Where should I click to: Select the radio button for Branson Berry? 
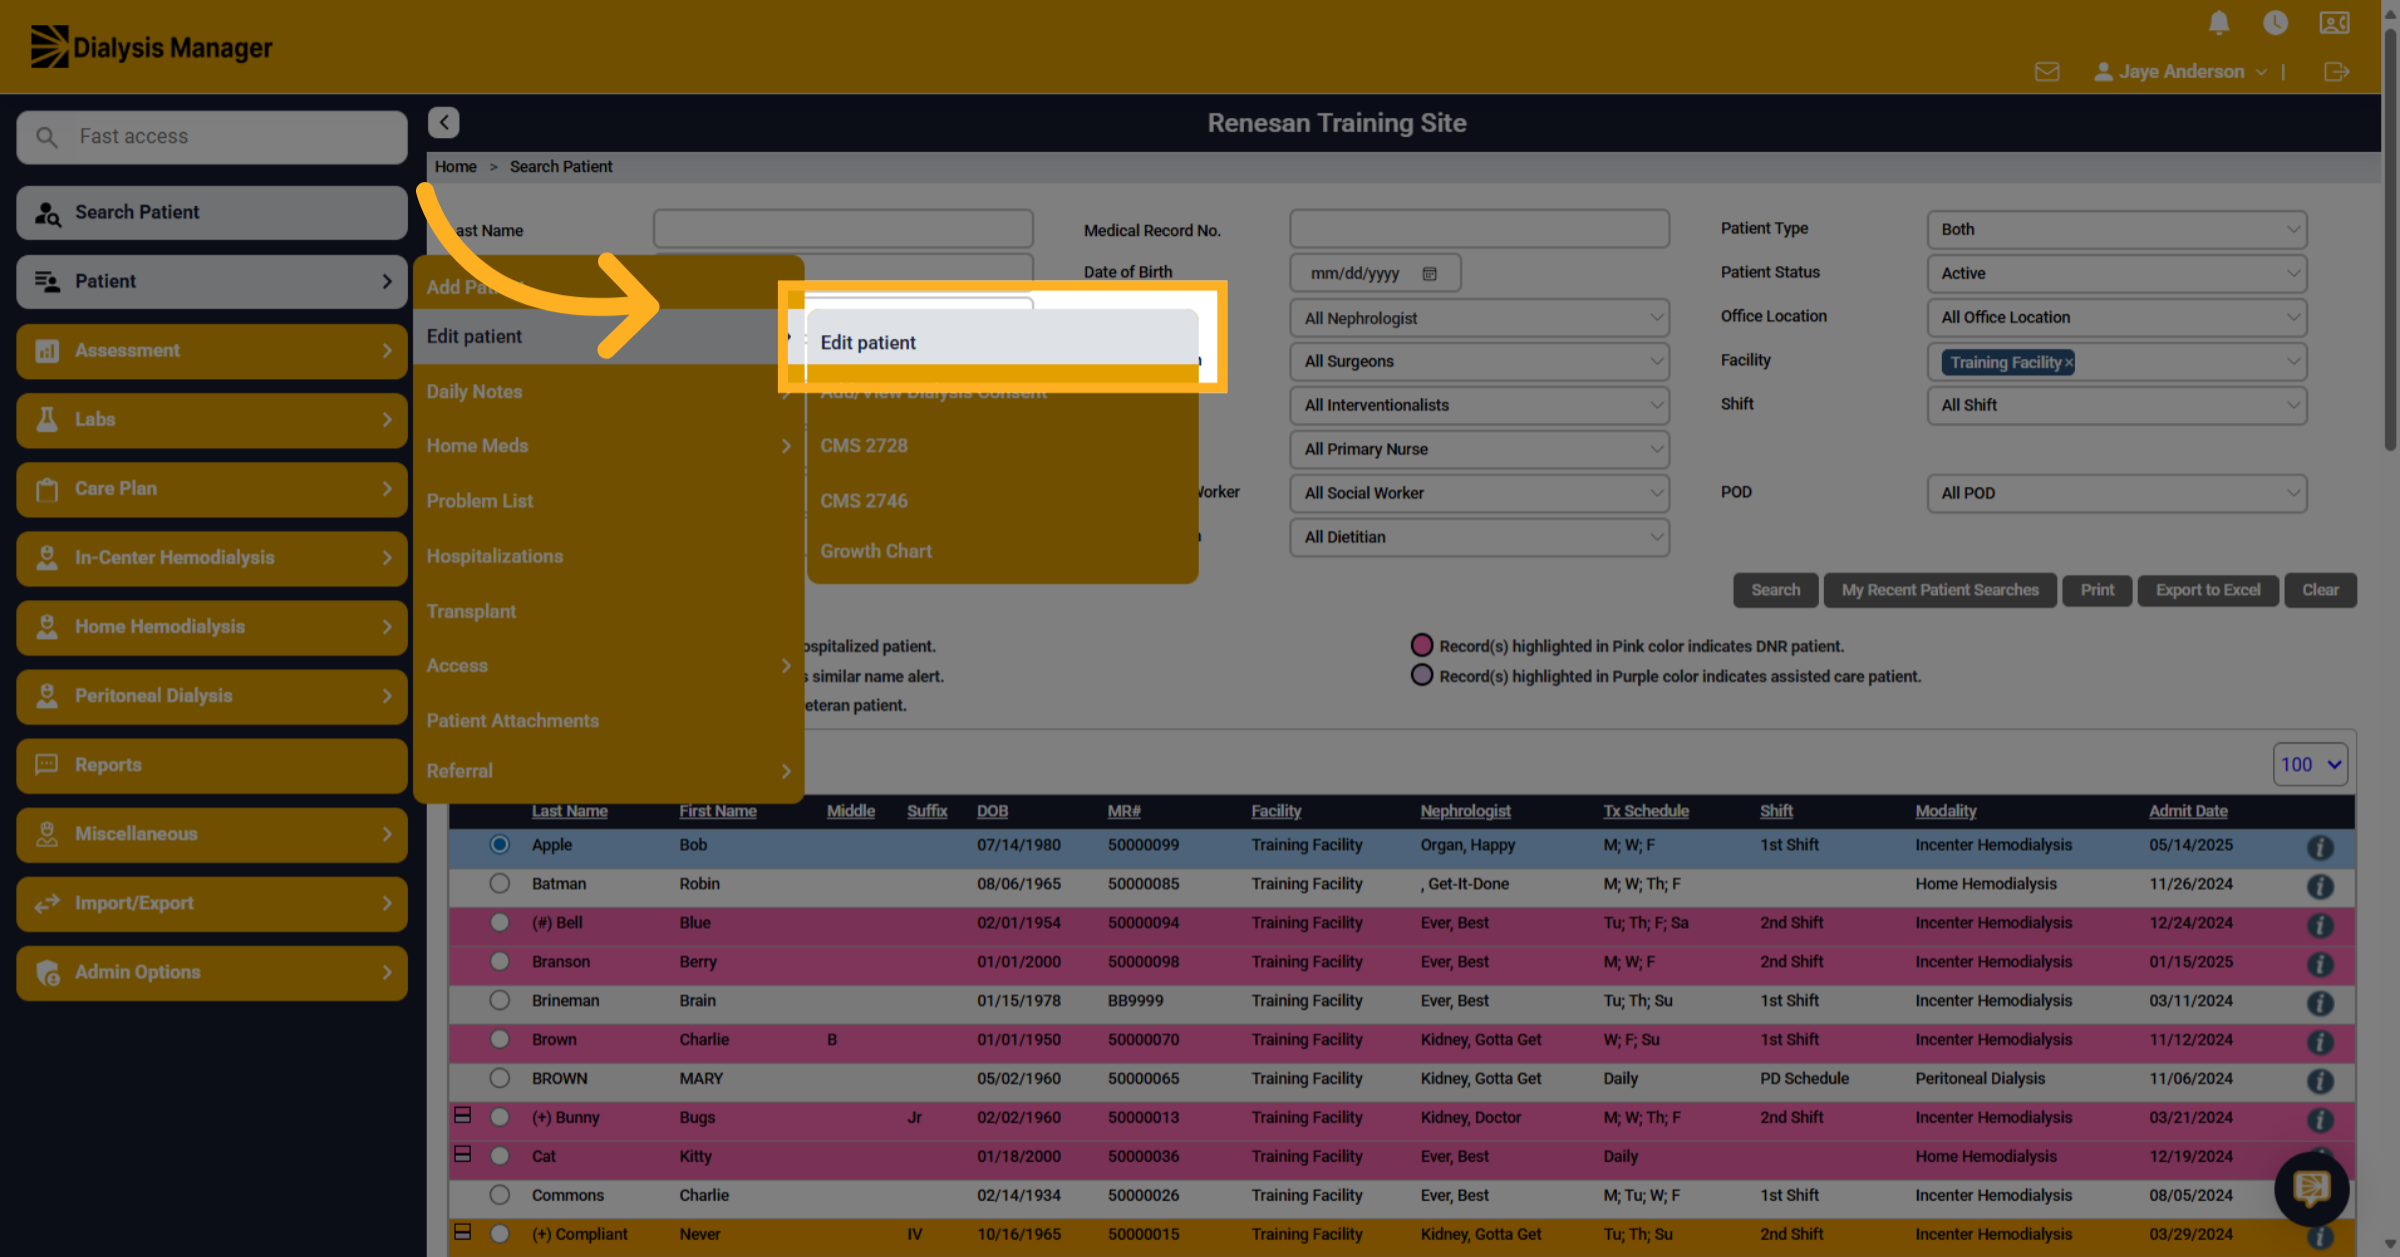point(499,962)
